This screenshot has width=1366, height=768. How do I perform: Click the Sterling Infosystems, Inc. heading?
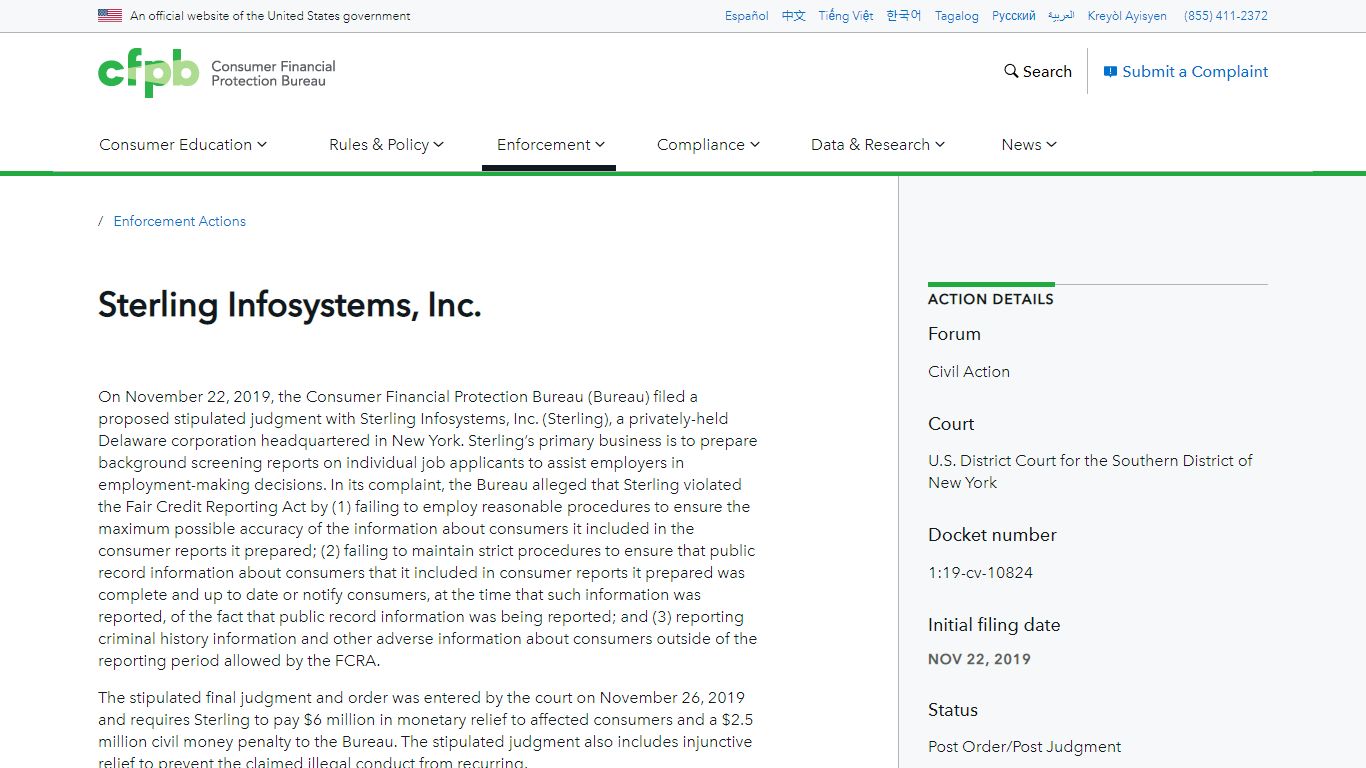[290, 305]
